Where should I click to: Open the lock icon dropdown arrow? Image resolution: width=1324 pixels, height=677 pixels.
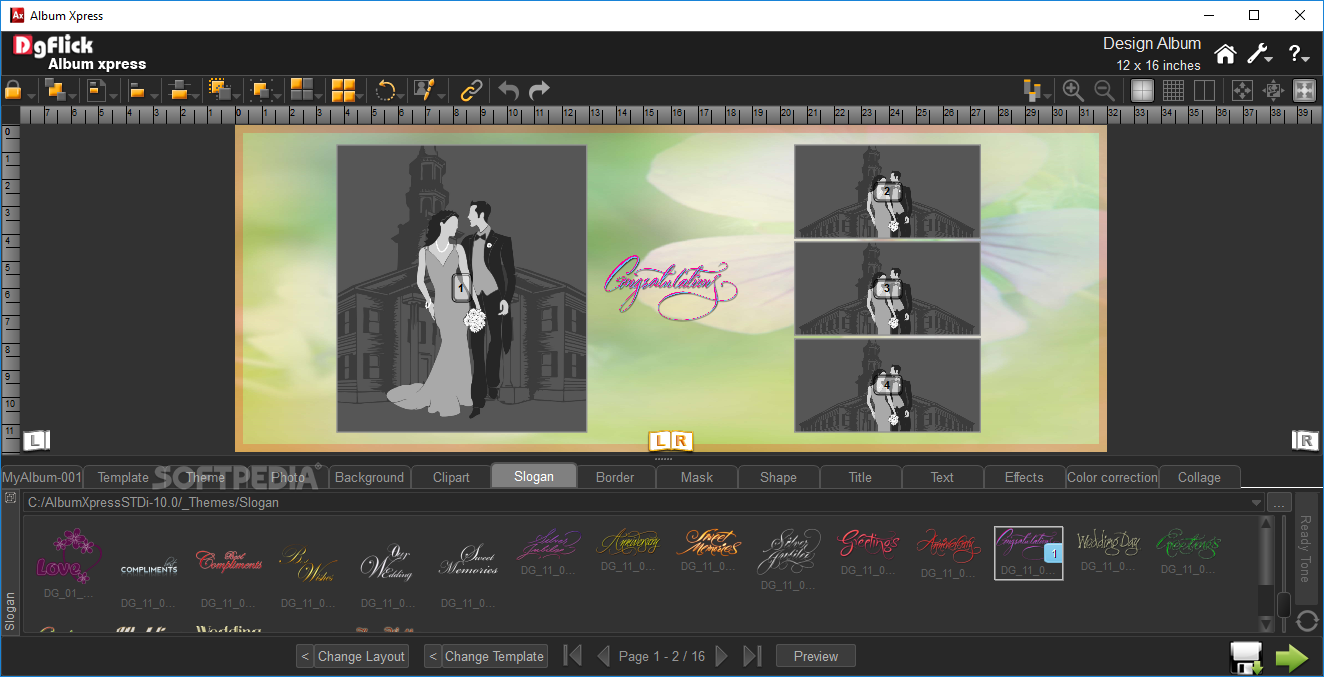point(32,96)
